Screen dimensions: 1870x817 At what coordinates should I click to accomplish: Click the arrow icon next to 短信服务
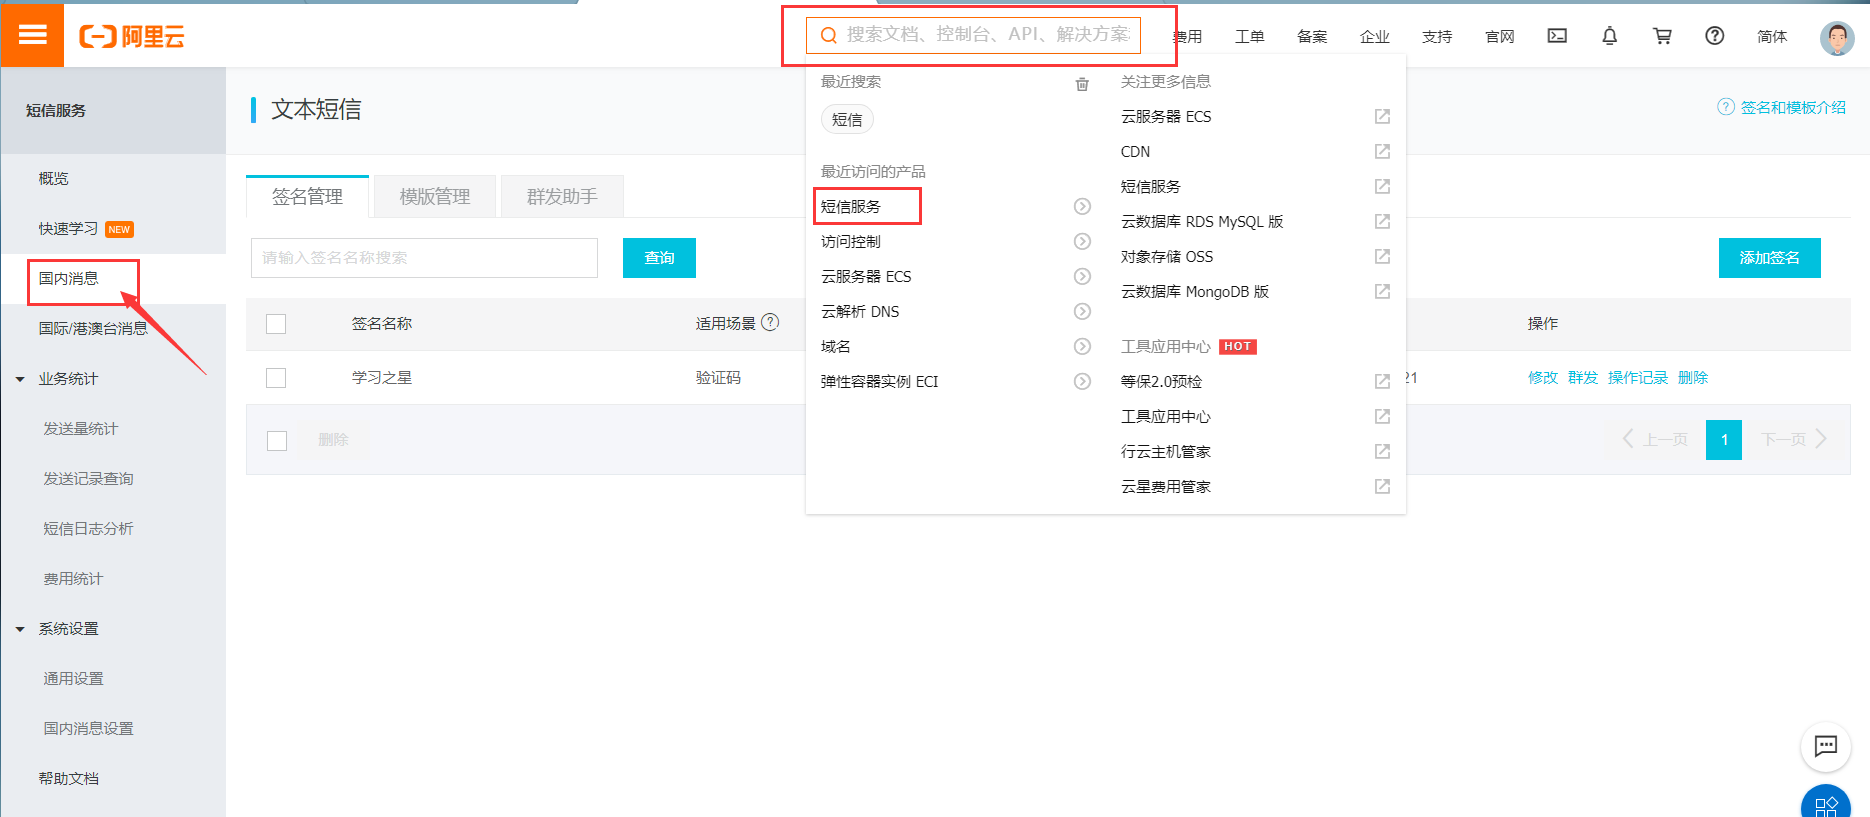[x=1082, y=207]
